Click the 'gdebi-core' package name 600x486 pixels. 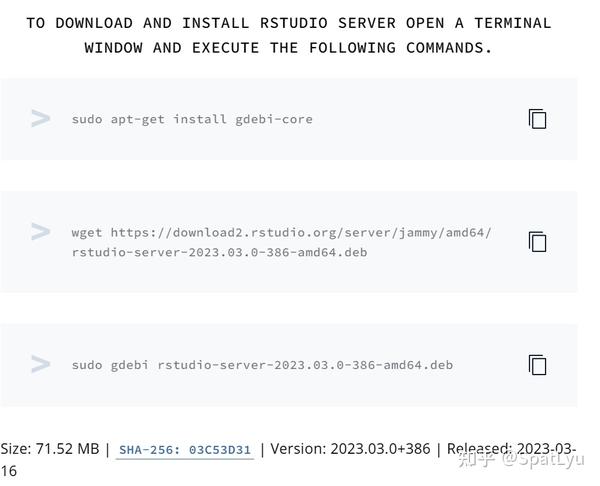[x=274, y=119]
